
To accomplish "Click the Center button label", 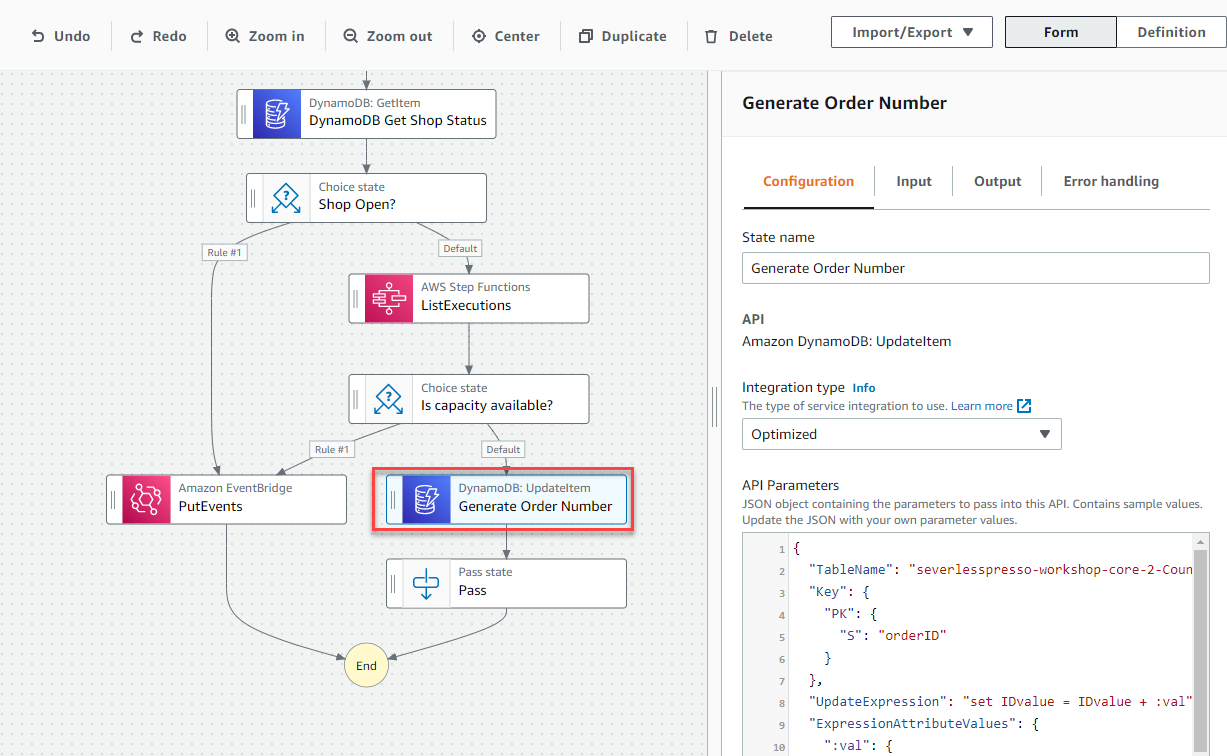I will (x=518, y=36).
